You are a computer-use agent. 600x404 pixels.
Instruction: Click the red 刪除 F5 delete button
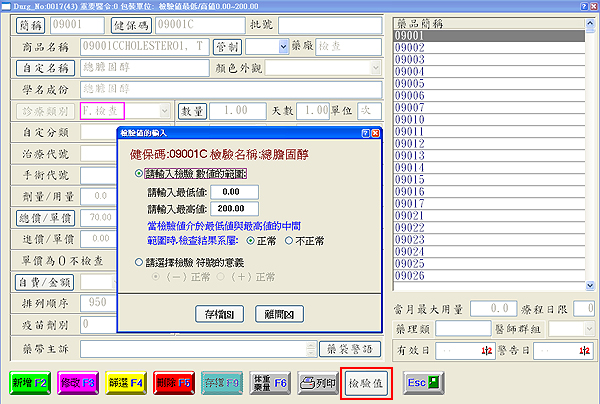pos(173,382)
